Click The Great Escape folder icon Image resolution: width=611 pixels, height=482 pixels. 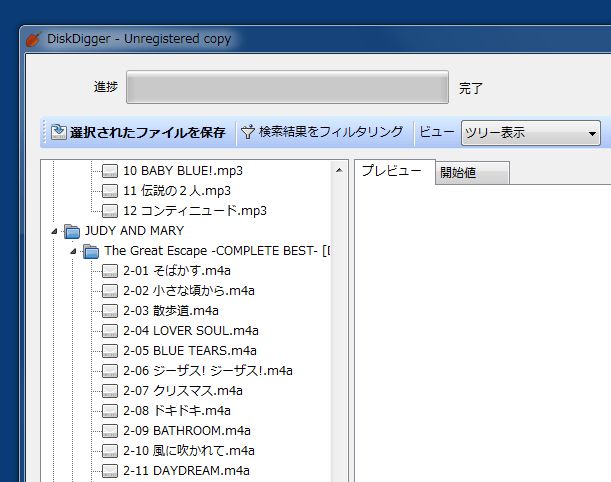click(91, 251)
